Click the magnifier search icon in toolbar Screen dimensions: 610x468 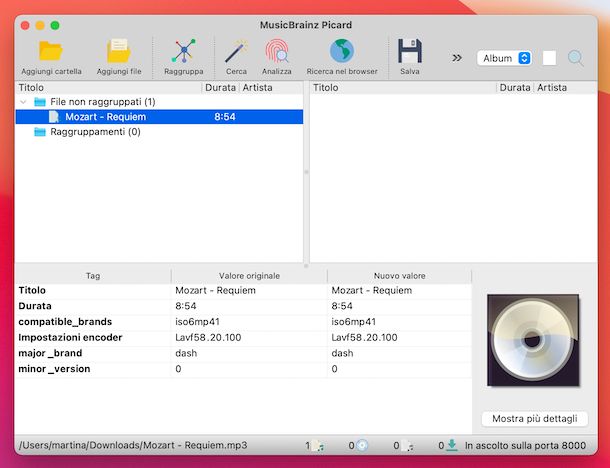575,58
